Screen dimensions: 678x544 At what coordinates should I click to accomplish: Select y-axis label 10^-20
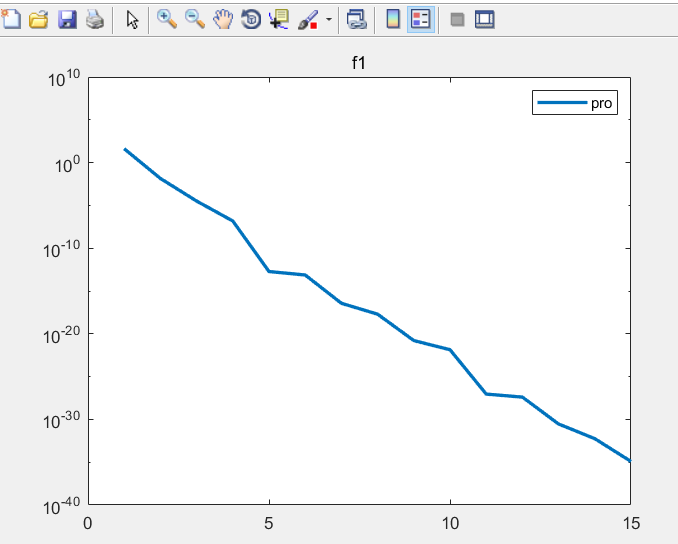tap(62, 335)
